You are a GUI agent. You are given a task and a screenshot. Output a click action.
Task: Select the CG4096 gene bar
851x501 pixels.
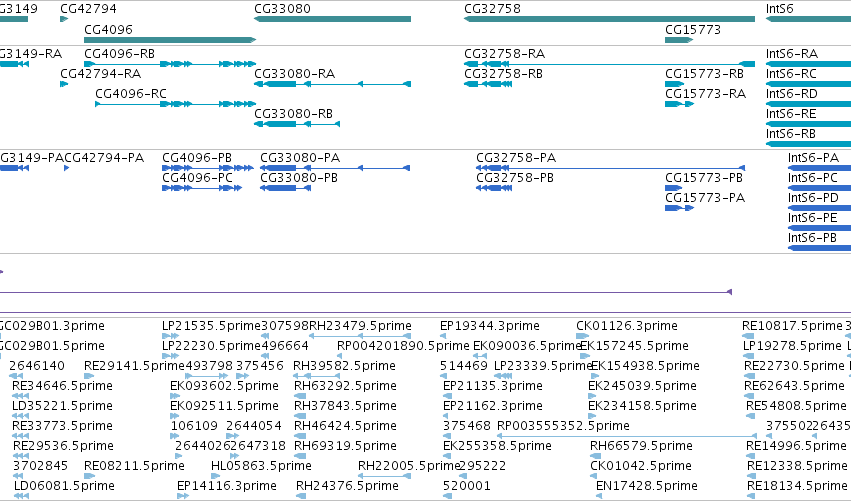170,40
